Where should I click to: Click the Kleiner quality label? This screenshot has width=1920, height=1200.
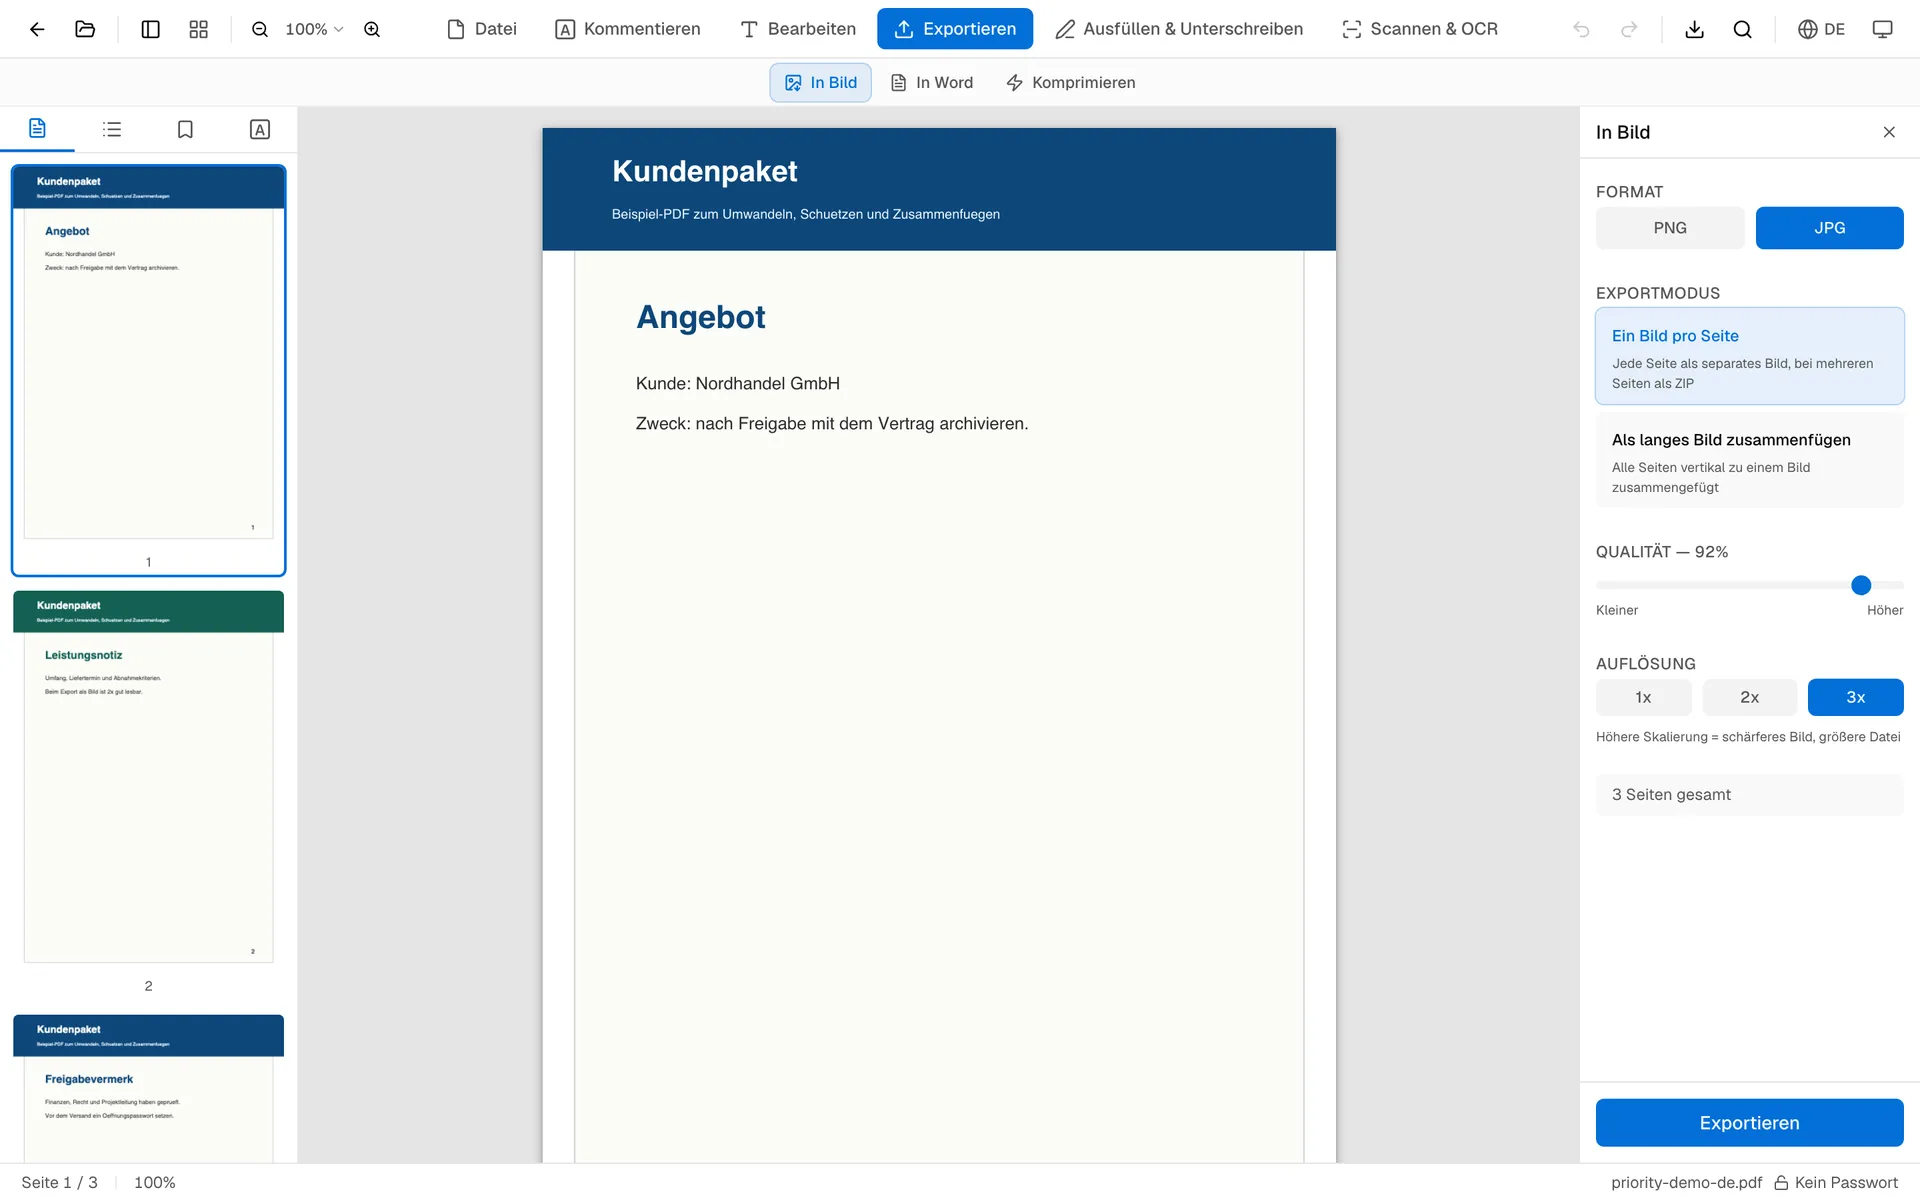click(x=1617, y=611)
